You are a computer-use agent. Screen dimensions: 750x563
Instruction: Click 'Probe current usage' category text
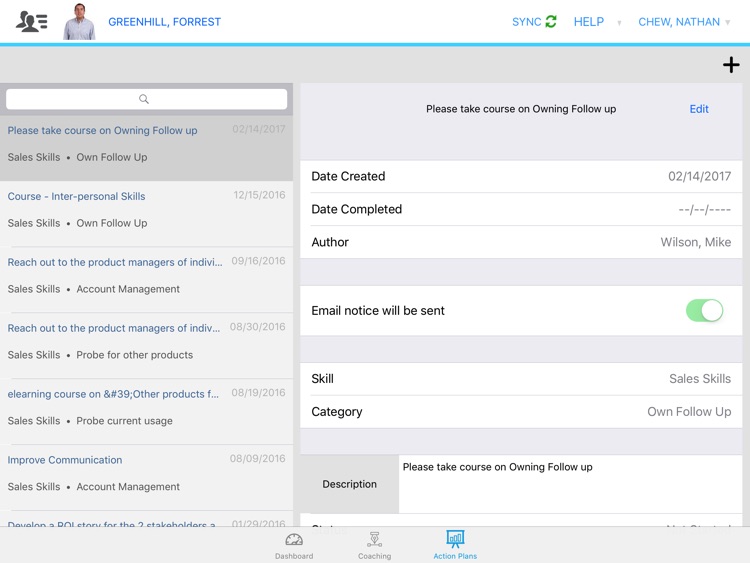pos(124,421)
